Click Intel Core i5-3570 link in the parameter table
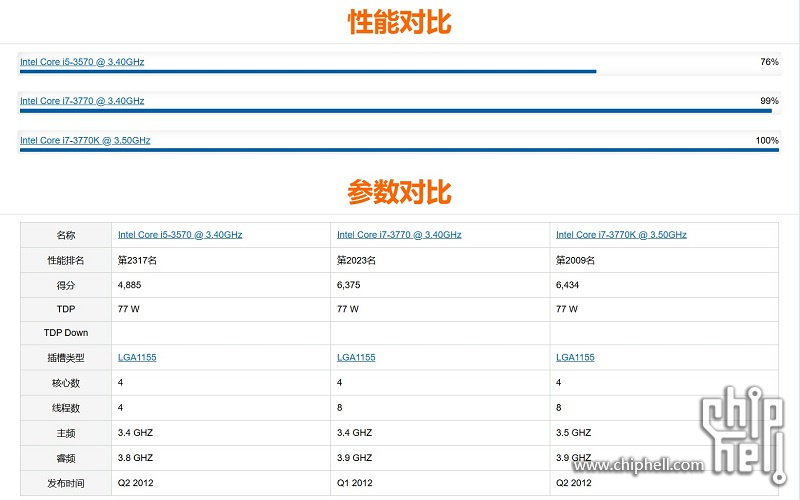This screenshot has height=500, width=800. [x=180, y=235]
